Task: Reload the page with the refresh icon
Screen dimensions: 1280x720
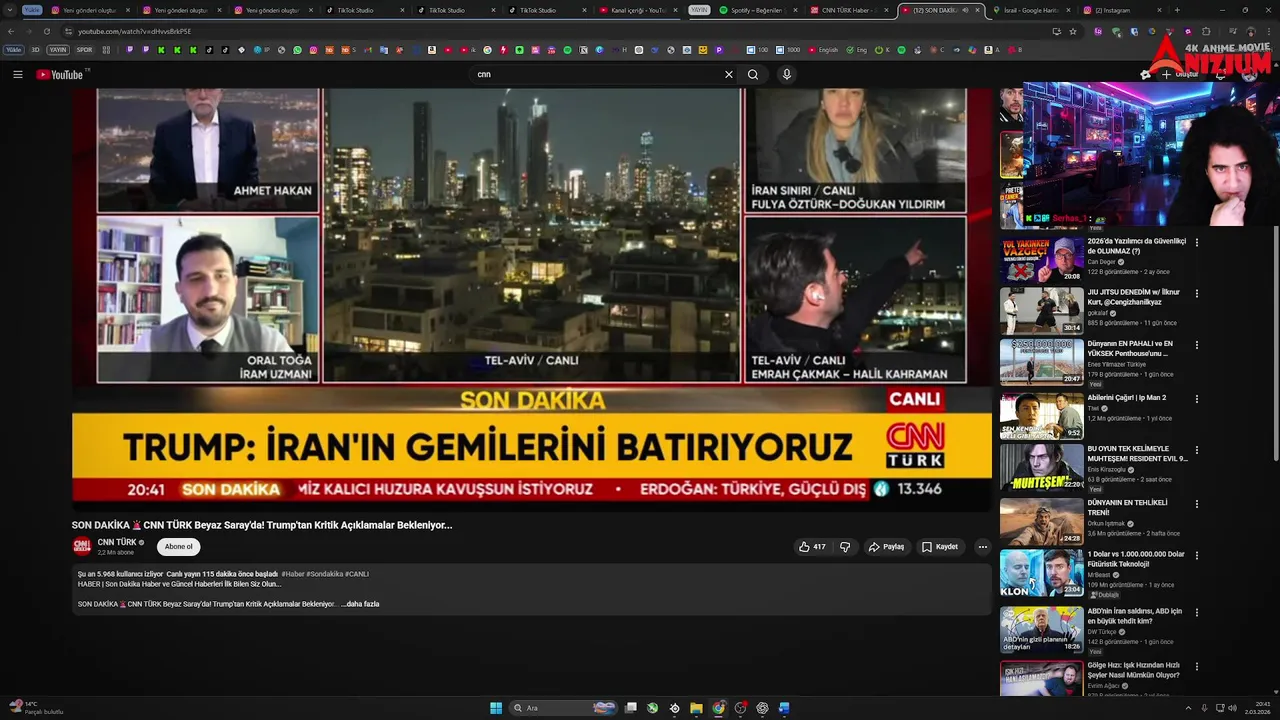Action: pos(46,31)
